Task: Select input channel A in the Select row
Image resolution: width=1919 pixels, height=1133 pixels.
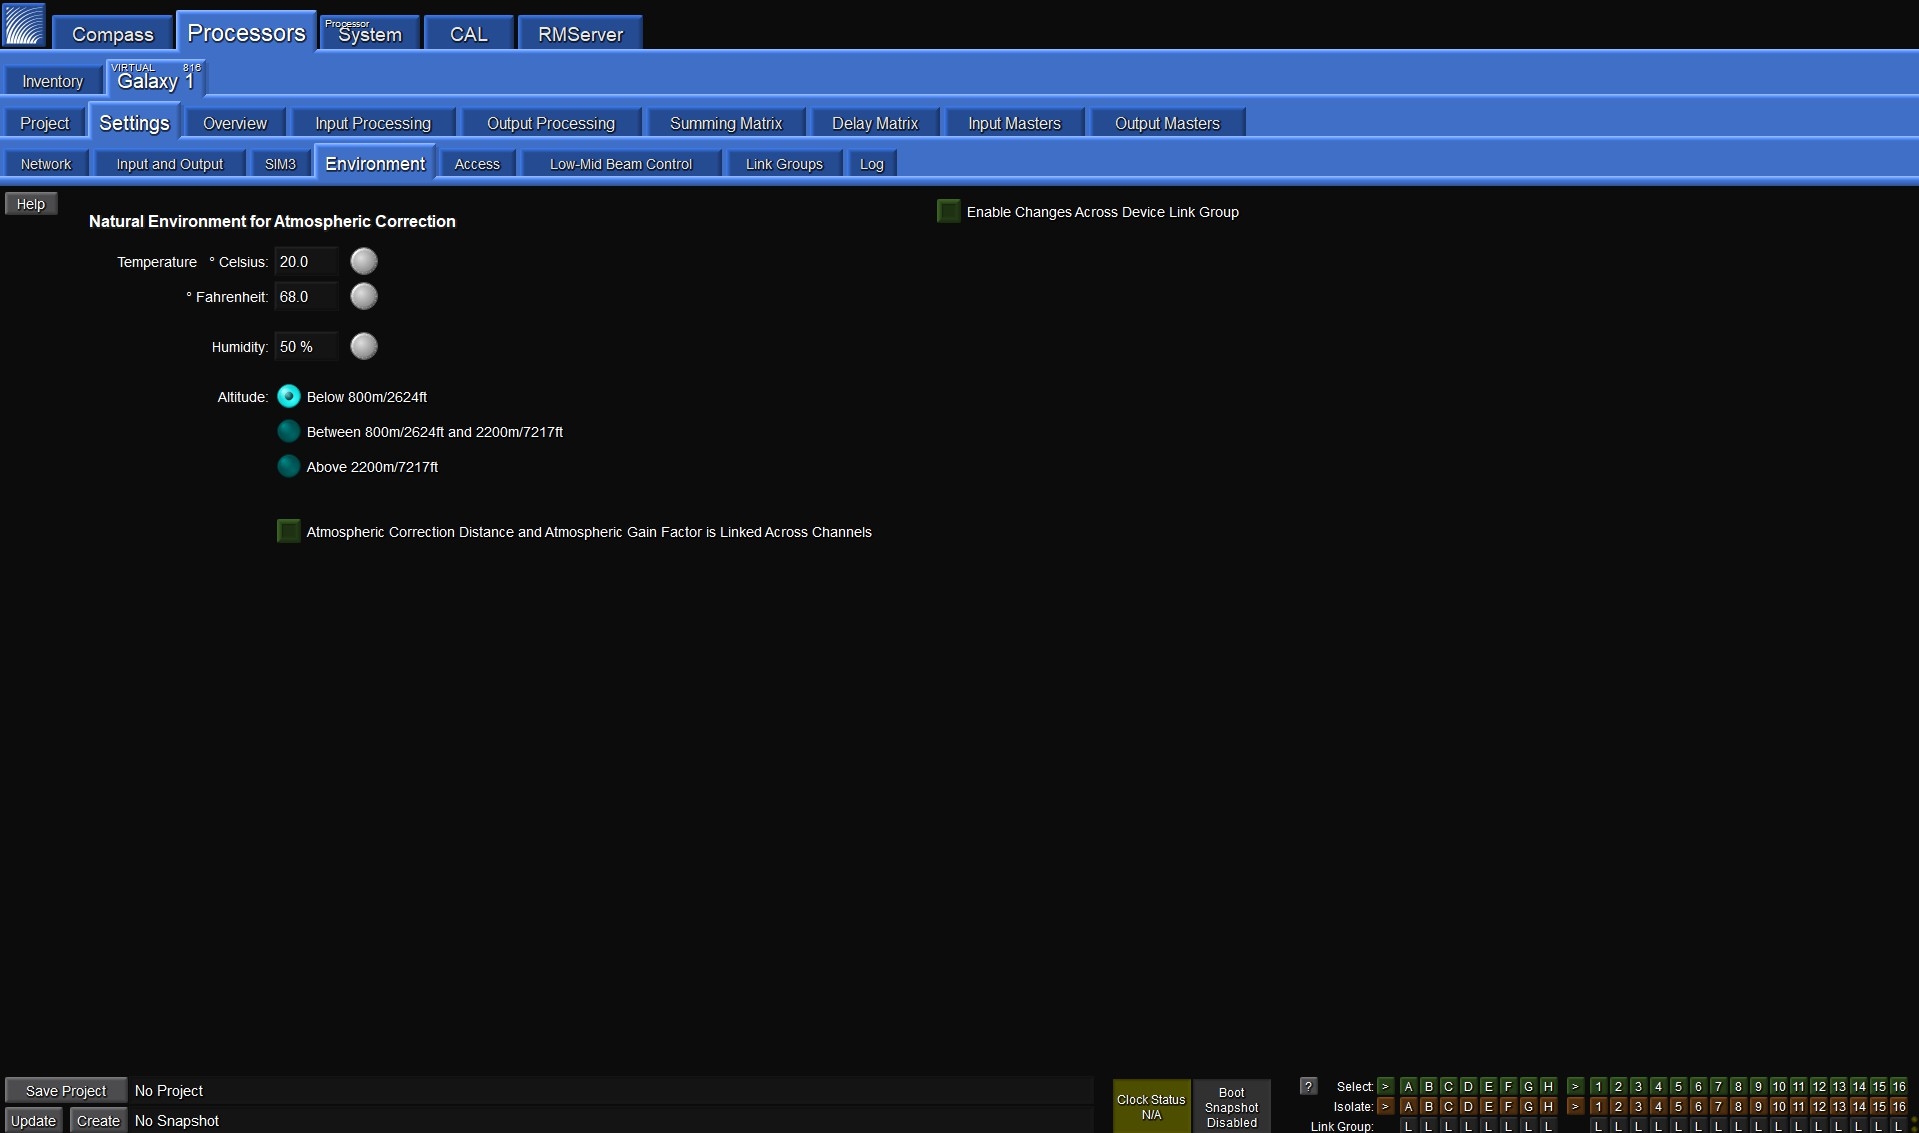Action: 1408,1086
